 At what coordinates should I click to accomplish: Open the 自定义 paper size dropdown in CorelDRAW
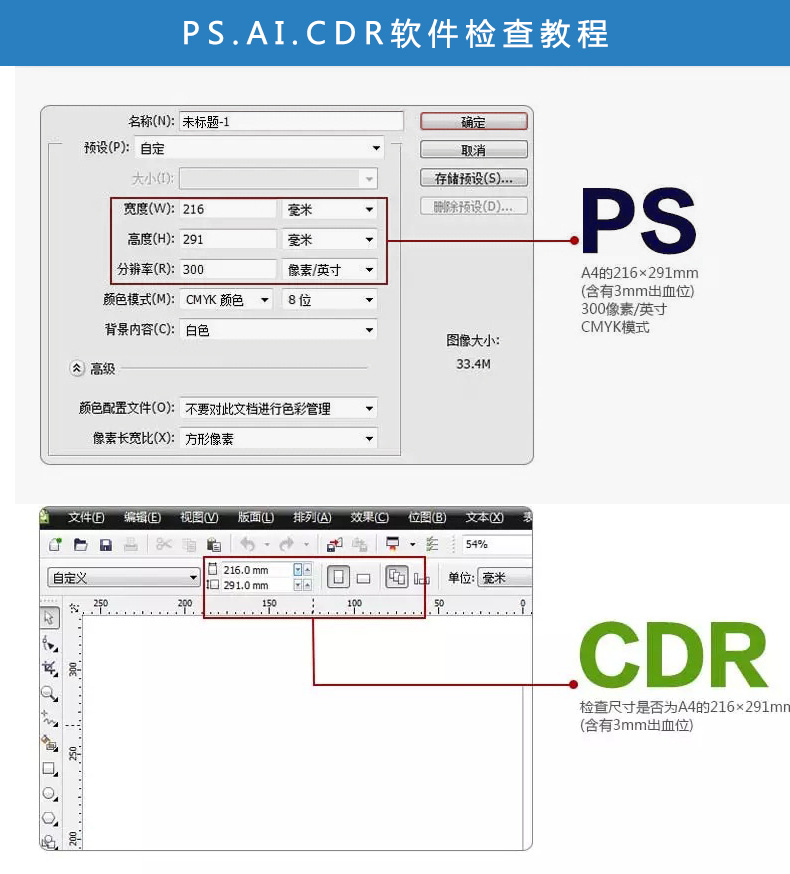124,577
